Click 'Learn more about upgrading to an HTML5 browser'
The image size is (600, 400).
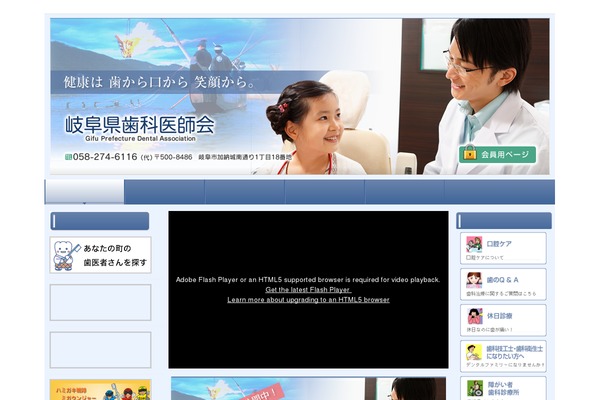[x=308, y=300]
